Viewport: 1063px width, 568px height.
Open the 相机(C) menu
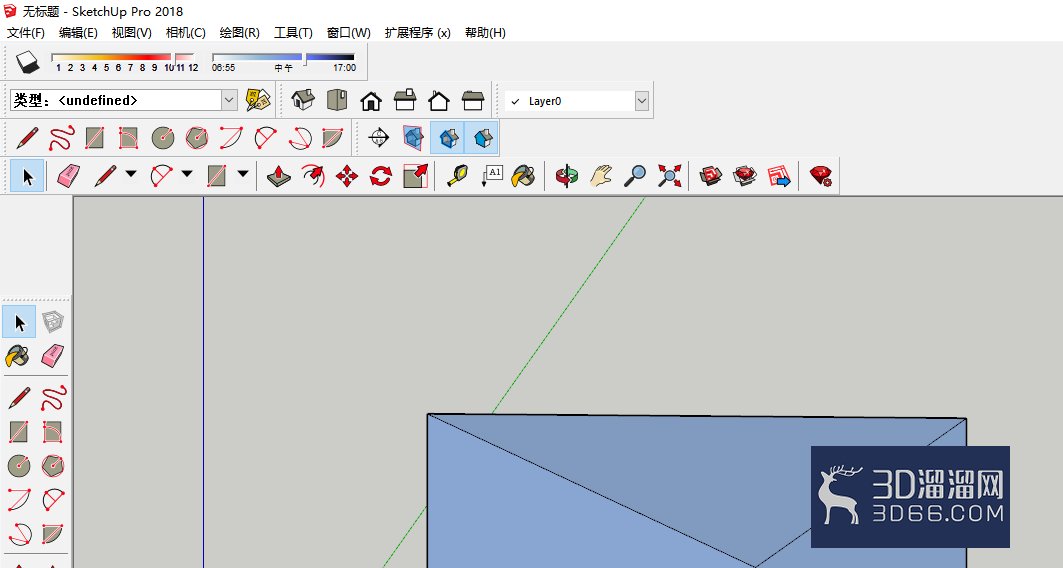point(185,33)
